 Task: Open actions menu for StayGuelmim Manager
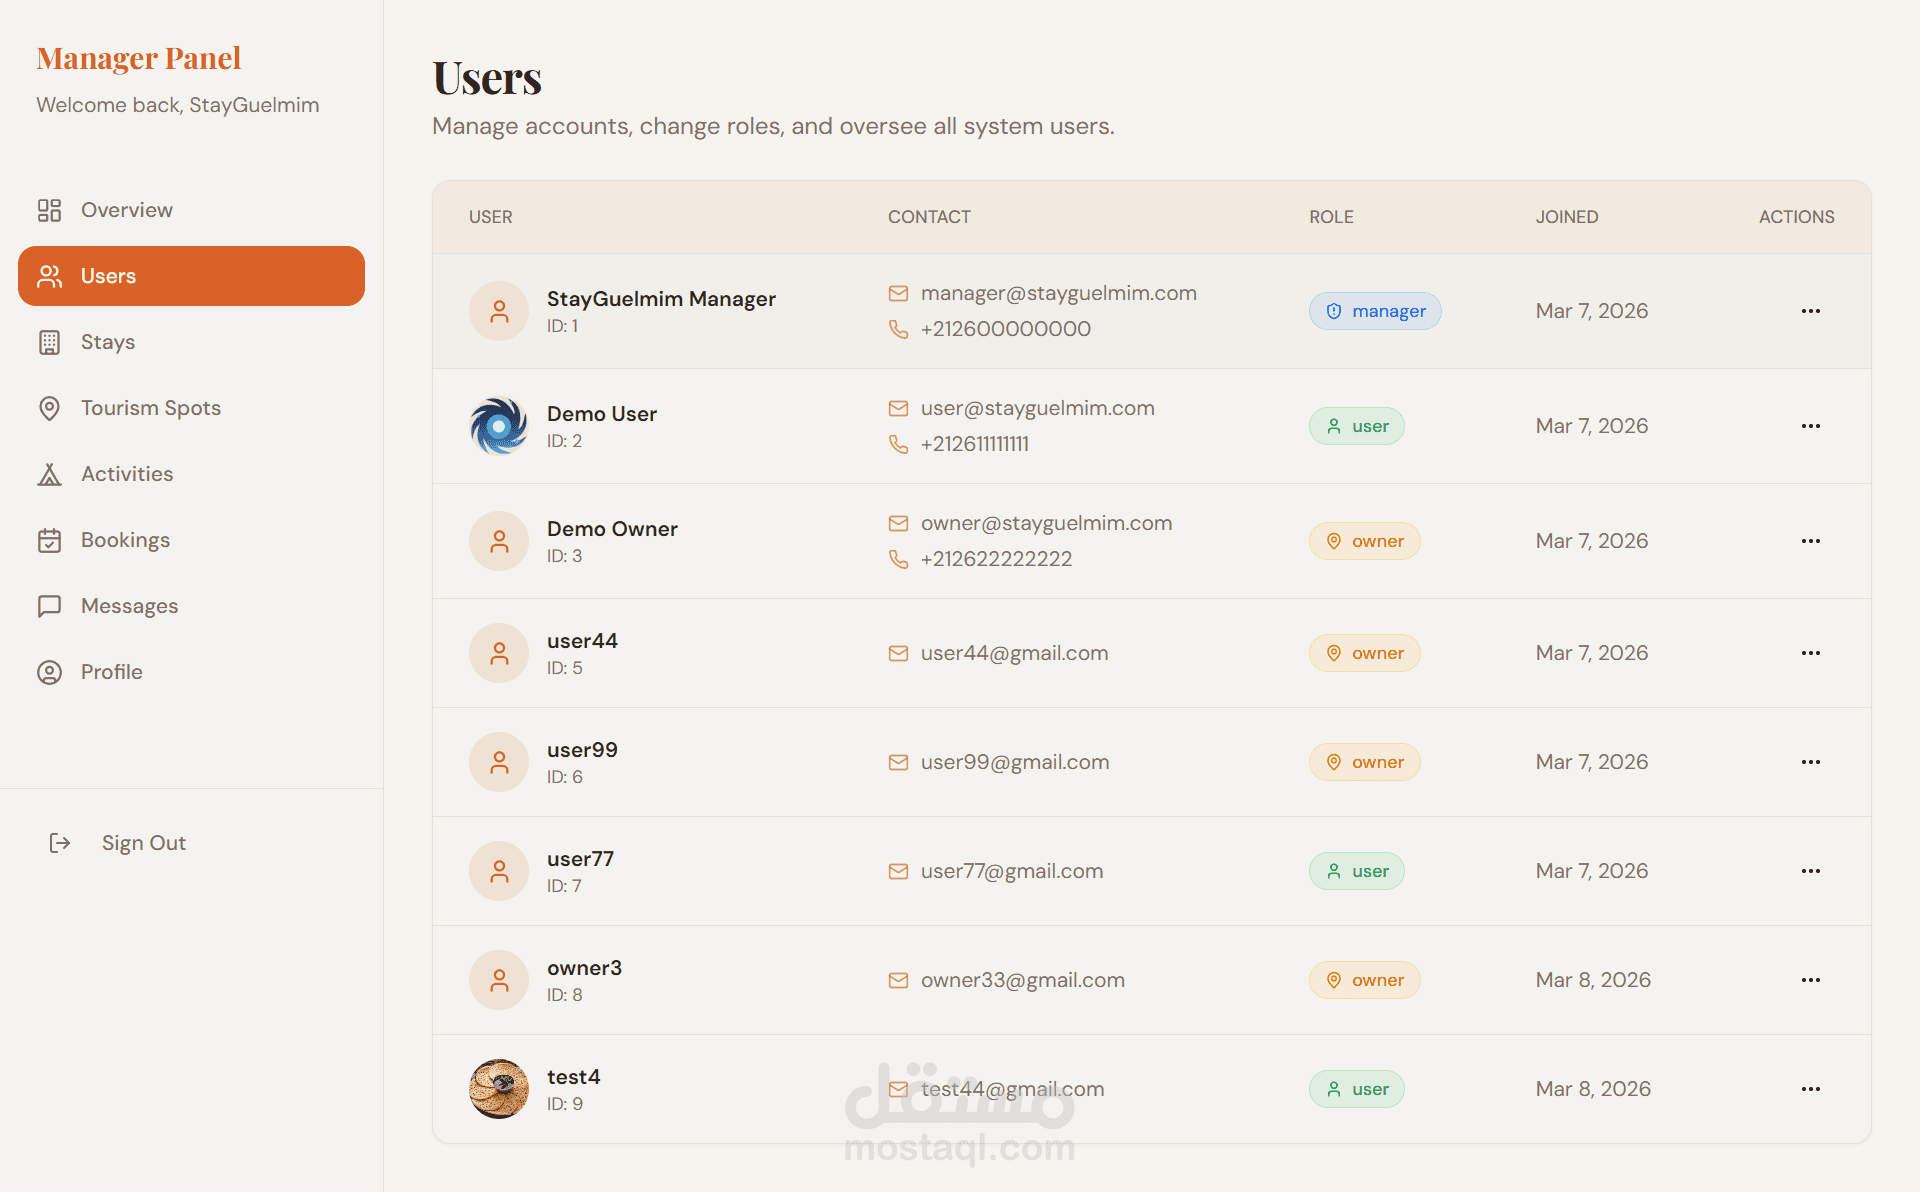1810,311
